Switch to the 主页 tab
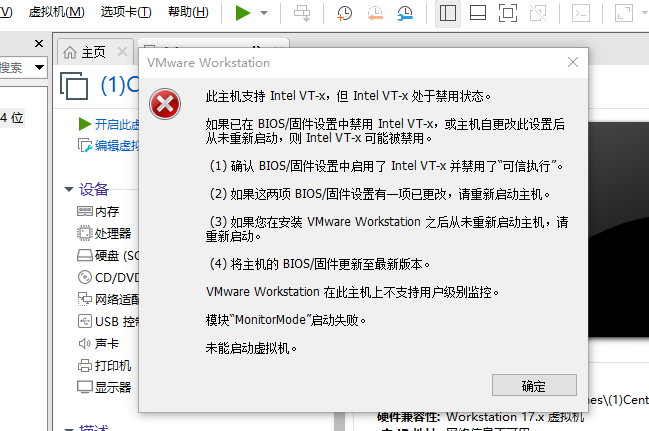This screenshot has height=431, width=649. [92, 52]
